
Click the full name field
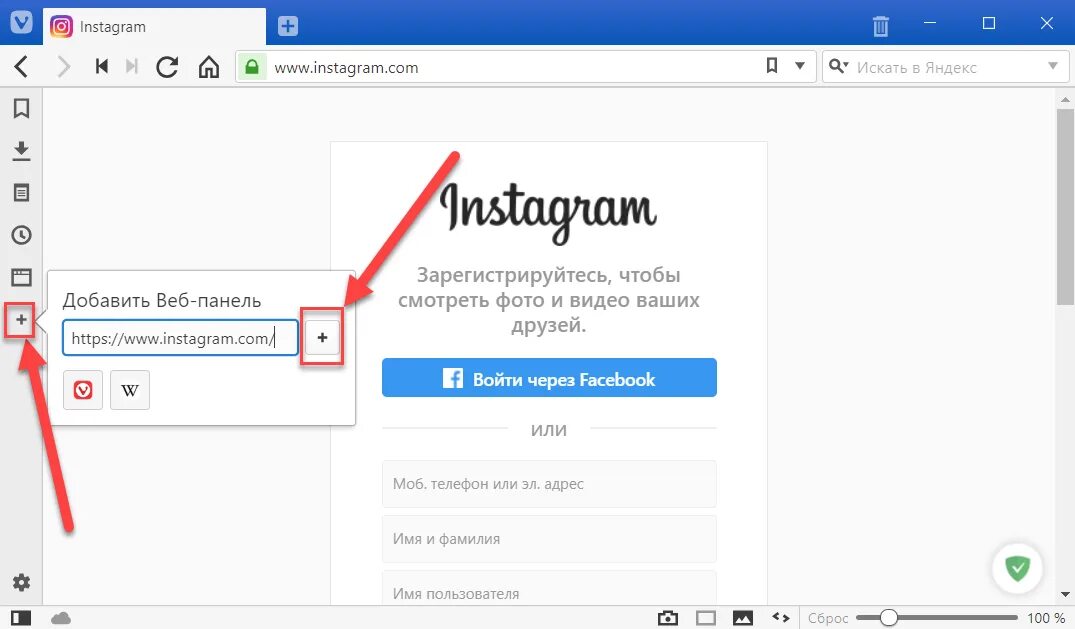tap(549, 538)
